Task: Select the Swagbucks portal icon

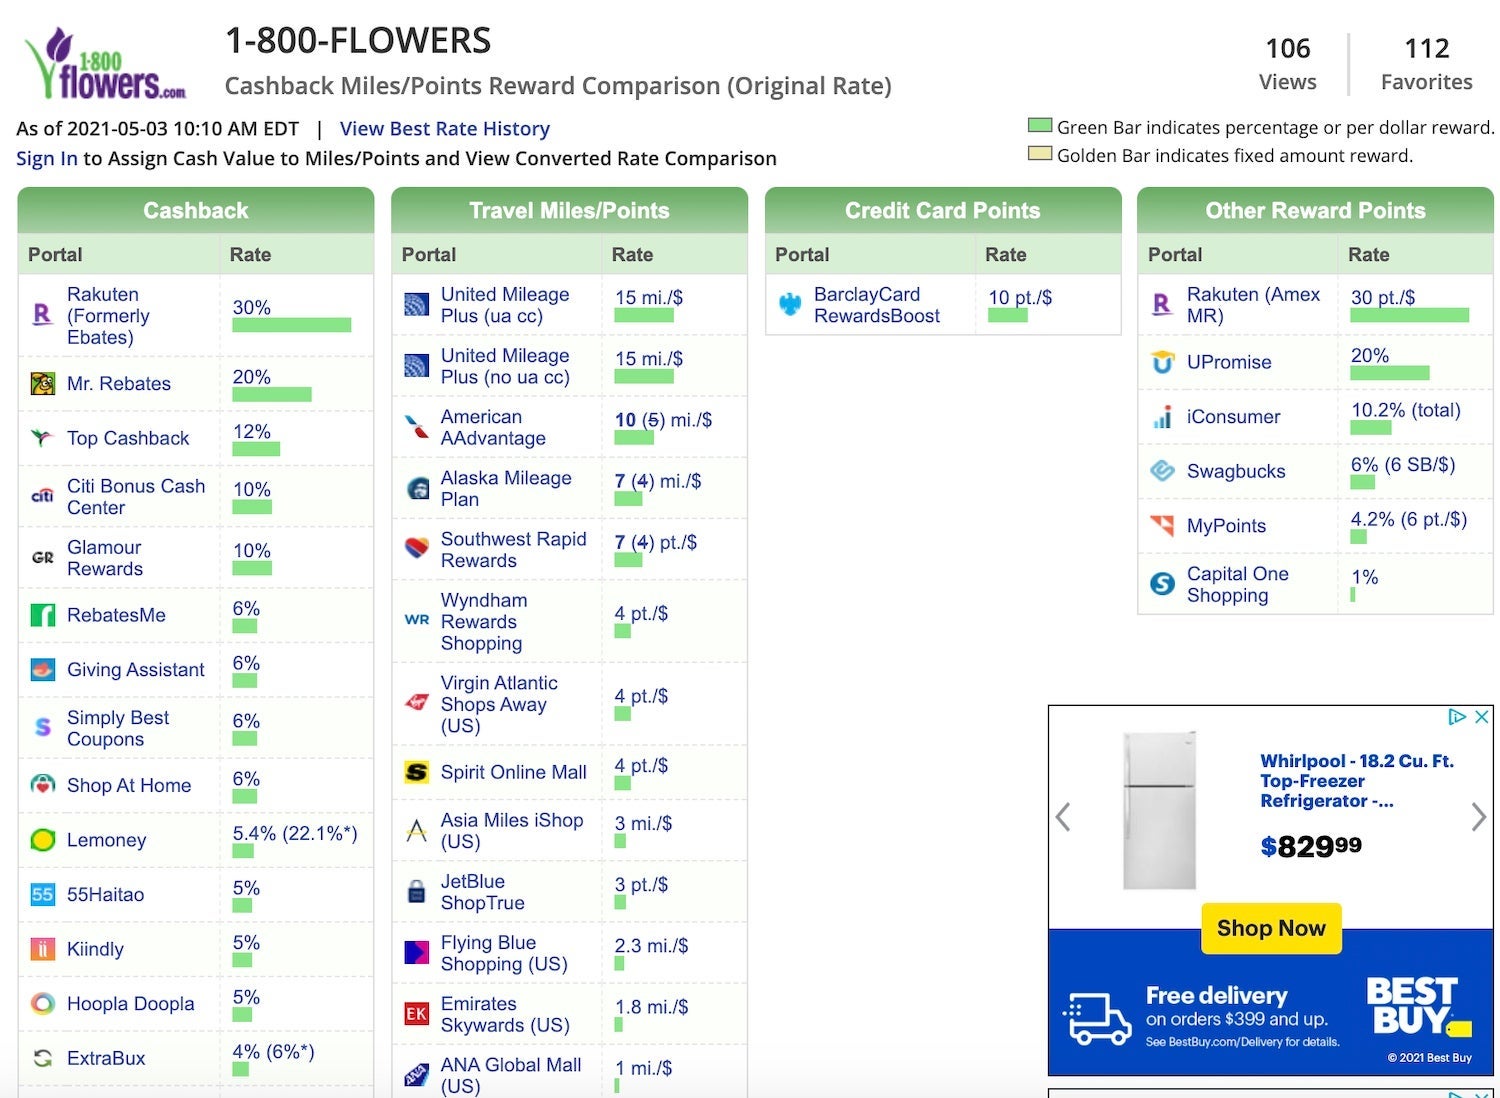Action: coord(1161,471)
